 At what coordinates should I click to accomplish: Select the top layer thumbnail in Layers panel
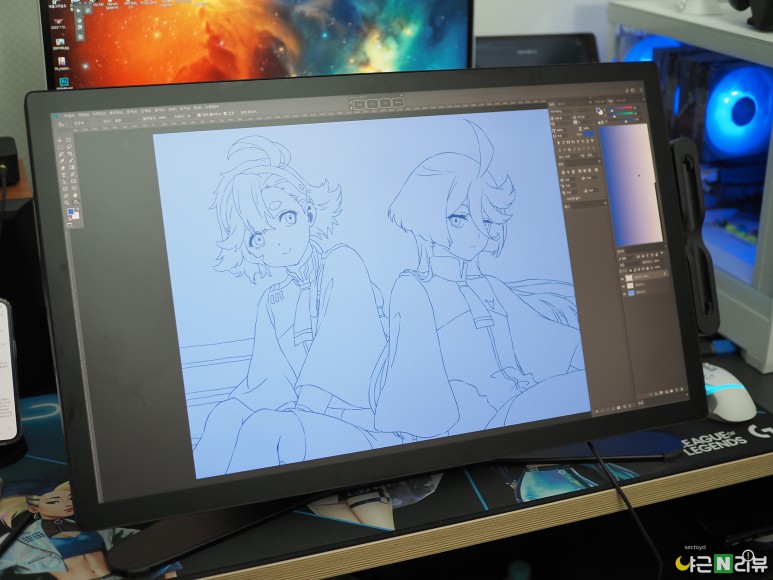[629, 278]
